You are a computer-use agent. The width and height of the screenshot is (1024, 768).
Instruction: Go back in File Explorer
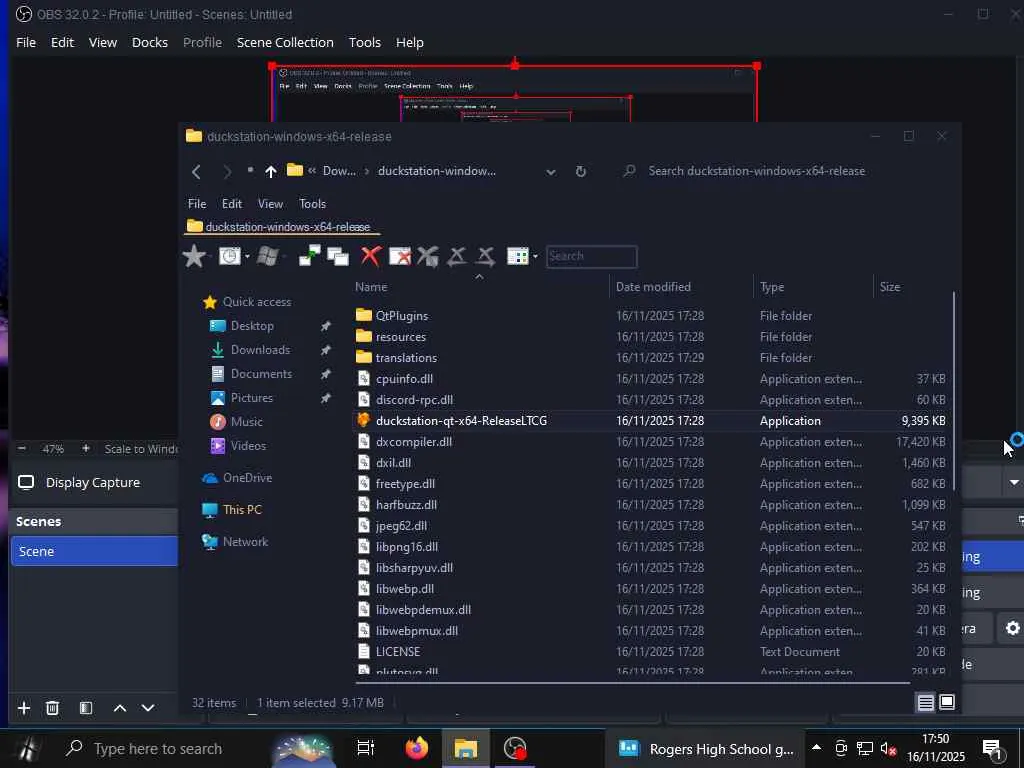(x=196, y=171)
